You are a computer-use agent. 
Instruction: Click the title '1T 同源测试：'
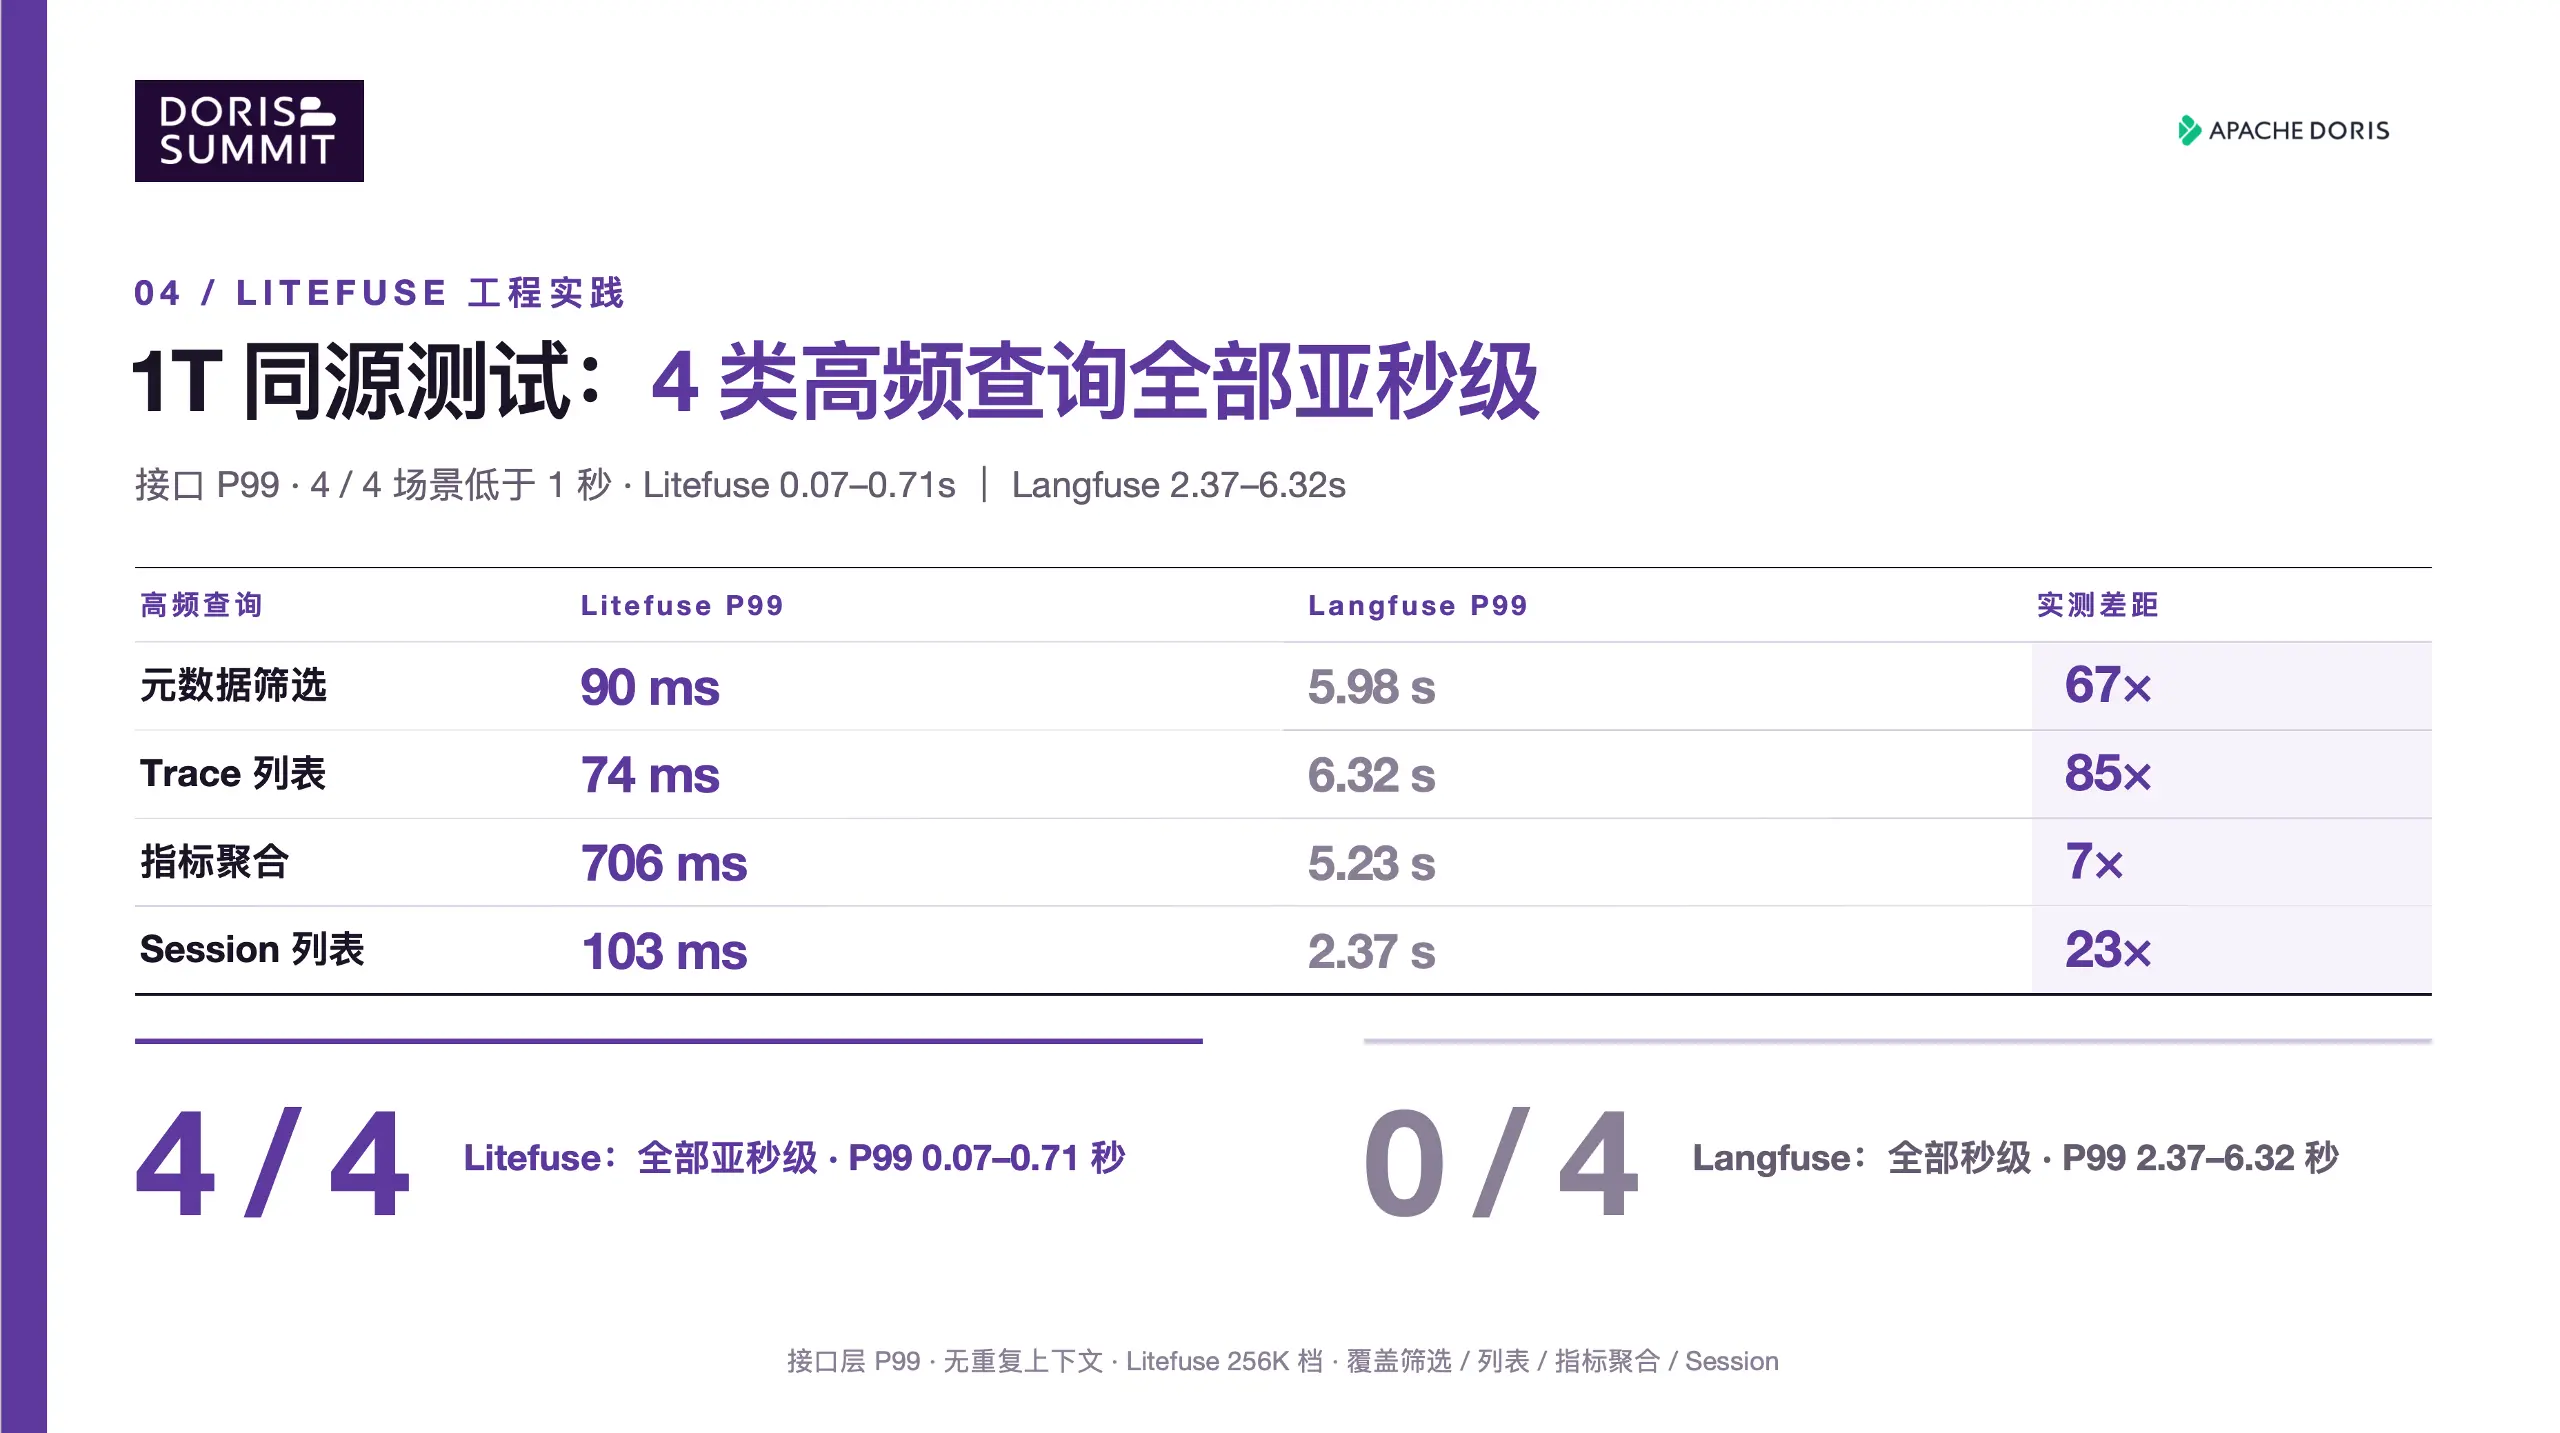coord(369,381)
